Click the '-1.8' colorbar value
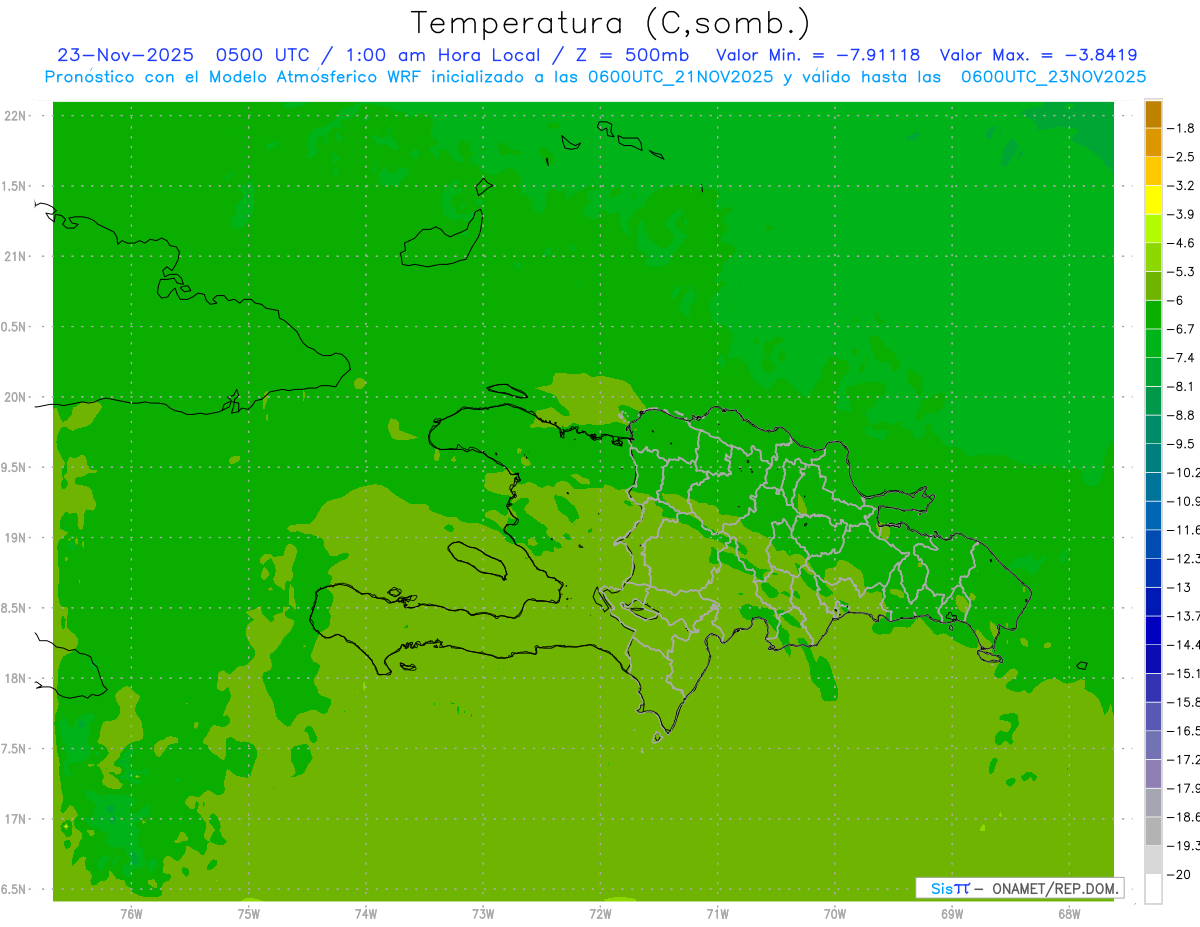Viewport: 1200px width, 927px height. 1182,128
